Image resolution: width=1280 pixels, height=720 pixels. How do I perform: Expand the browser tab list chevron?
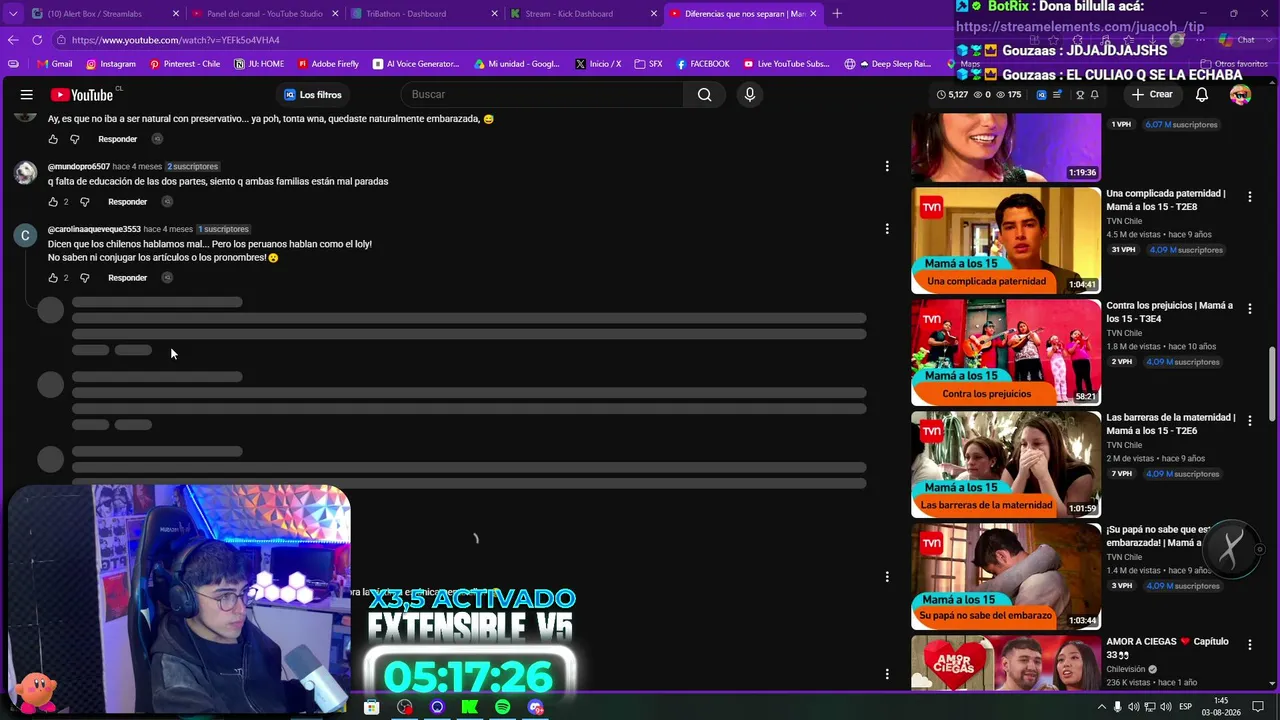(13, 14)
